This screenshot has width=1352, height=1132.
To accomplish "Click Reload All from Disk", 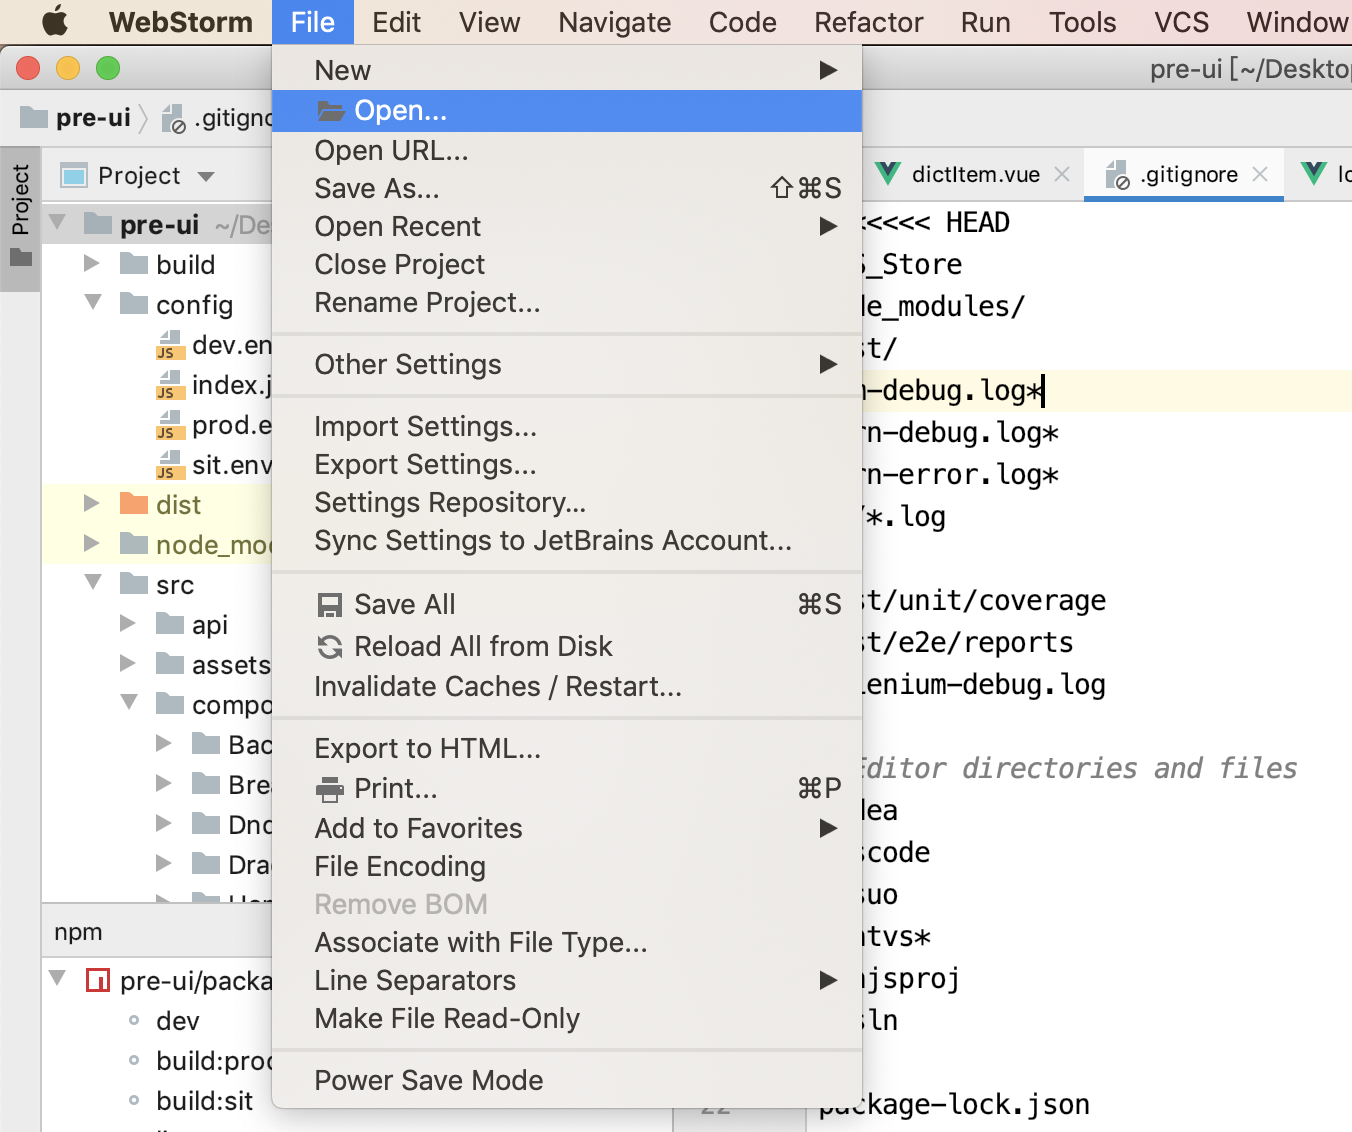I will [566, 646].
